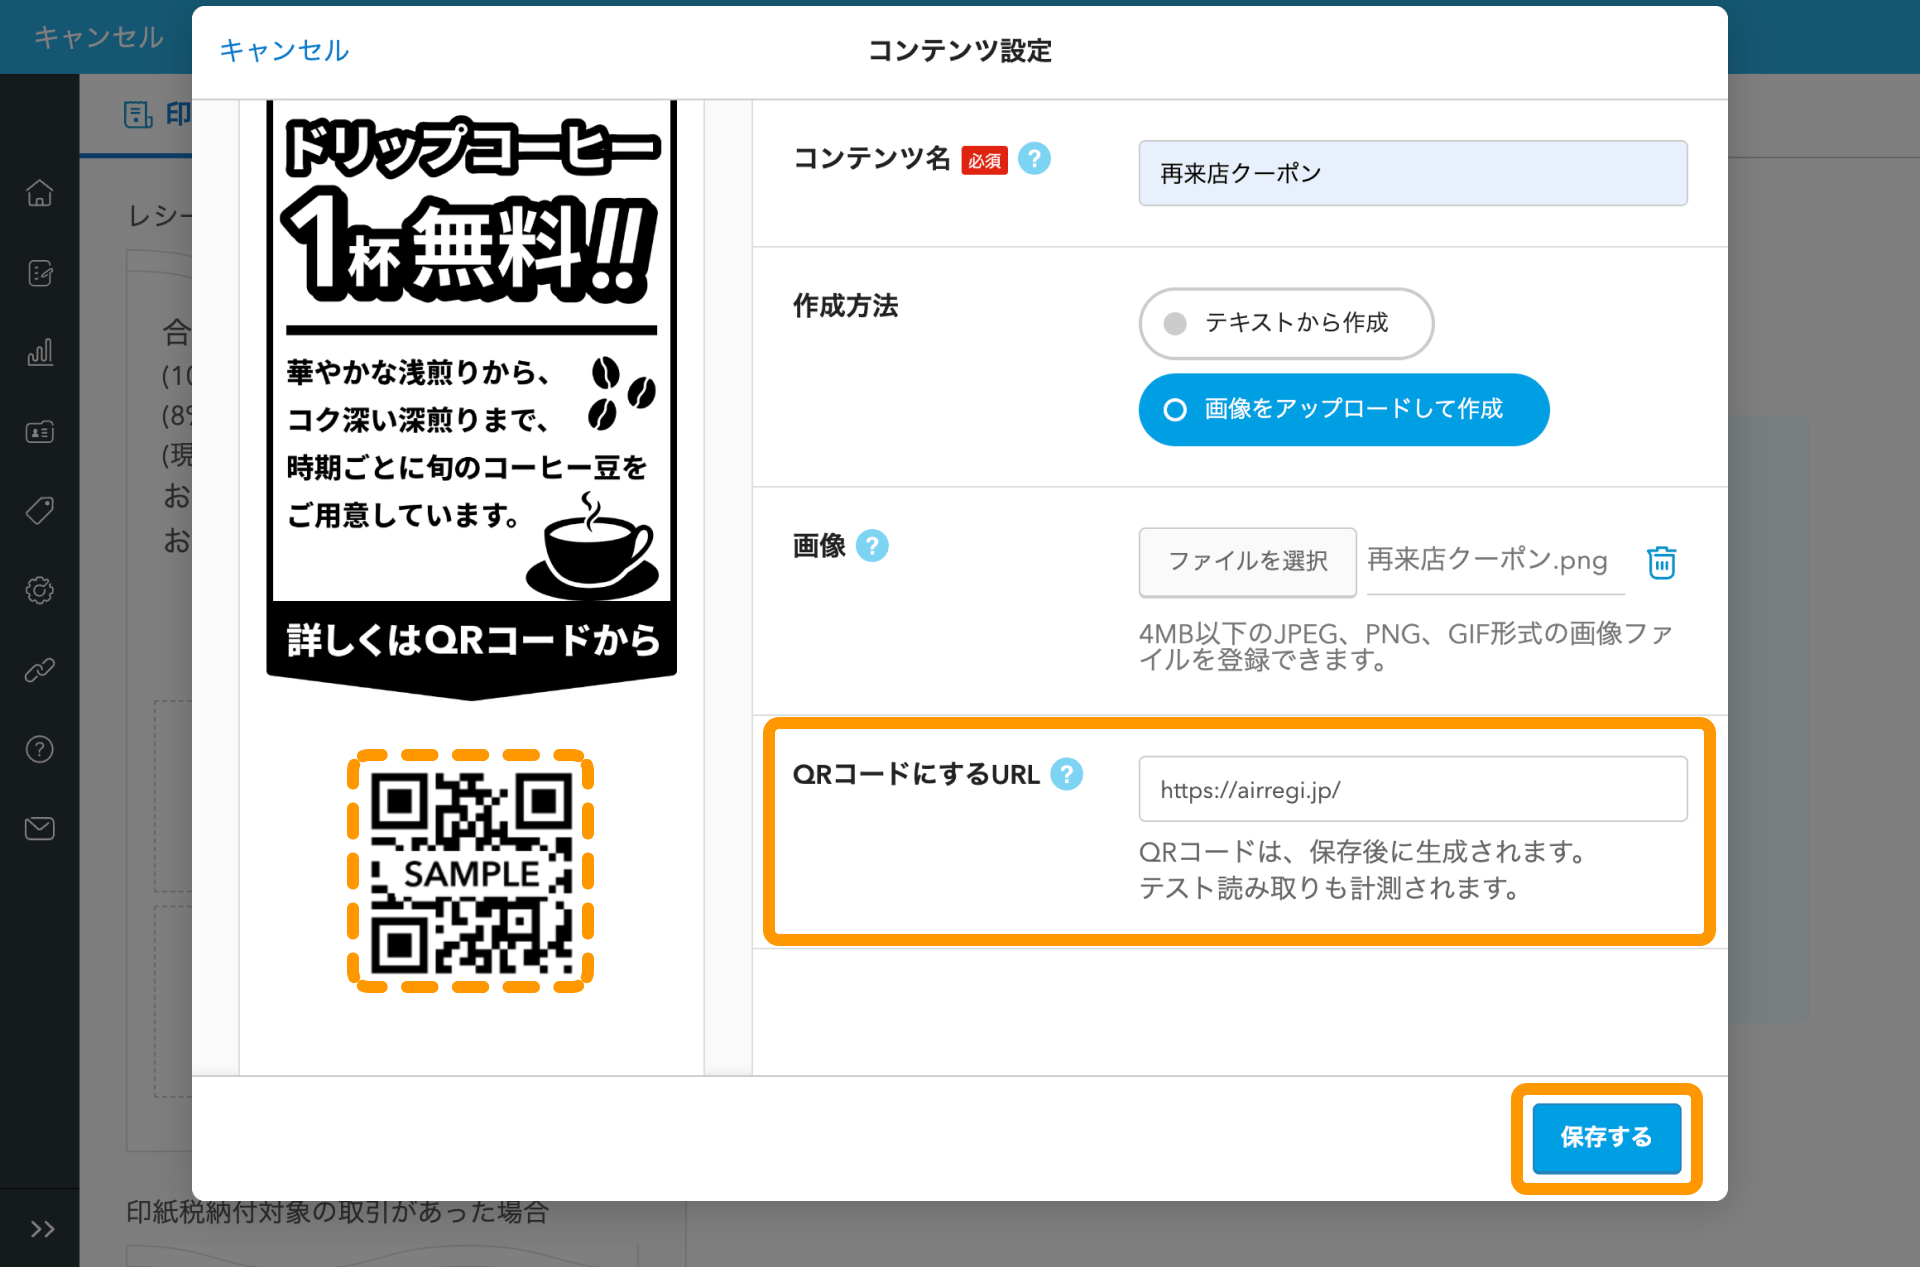Click the sample QR code preview

[x=471, y=871]
